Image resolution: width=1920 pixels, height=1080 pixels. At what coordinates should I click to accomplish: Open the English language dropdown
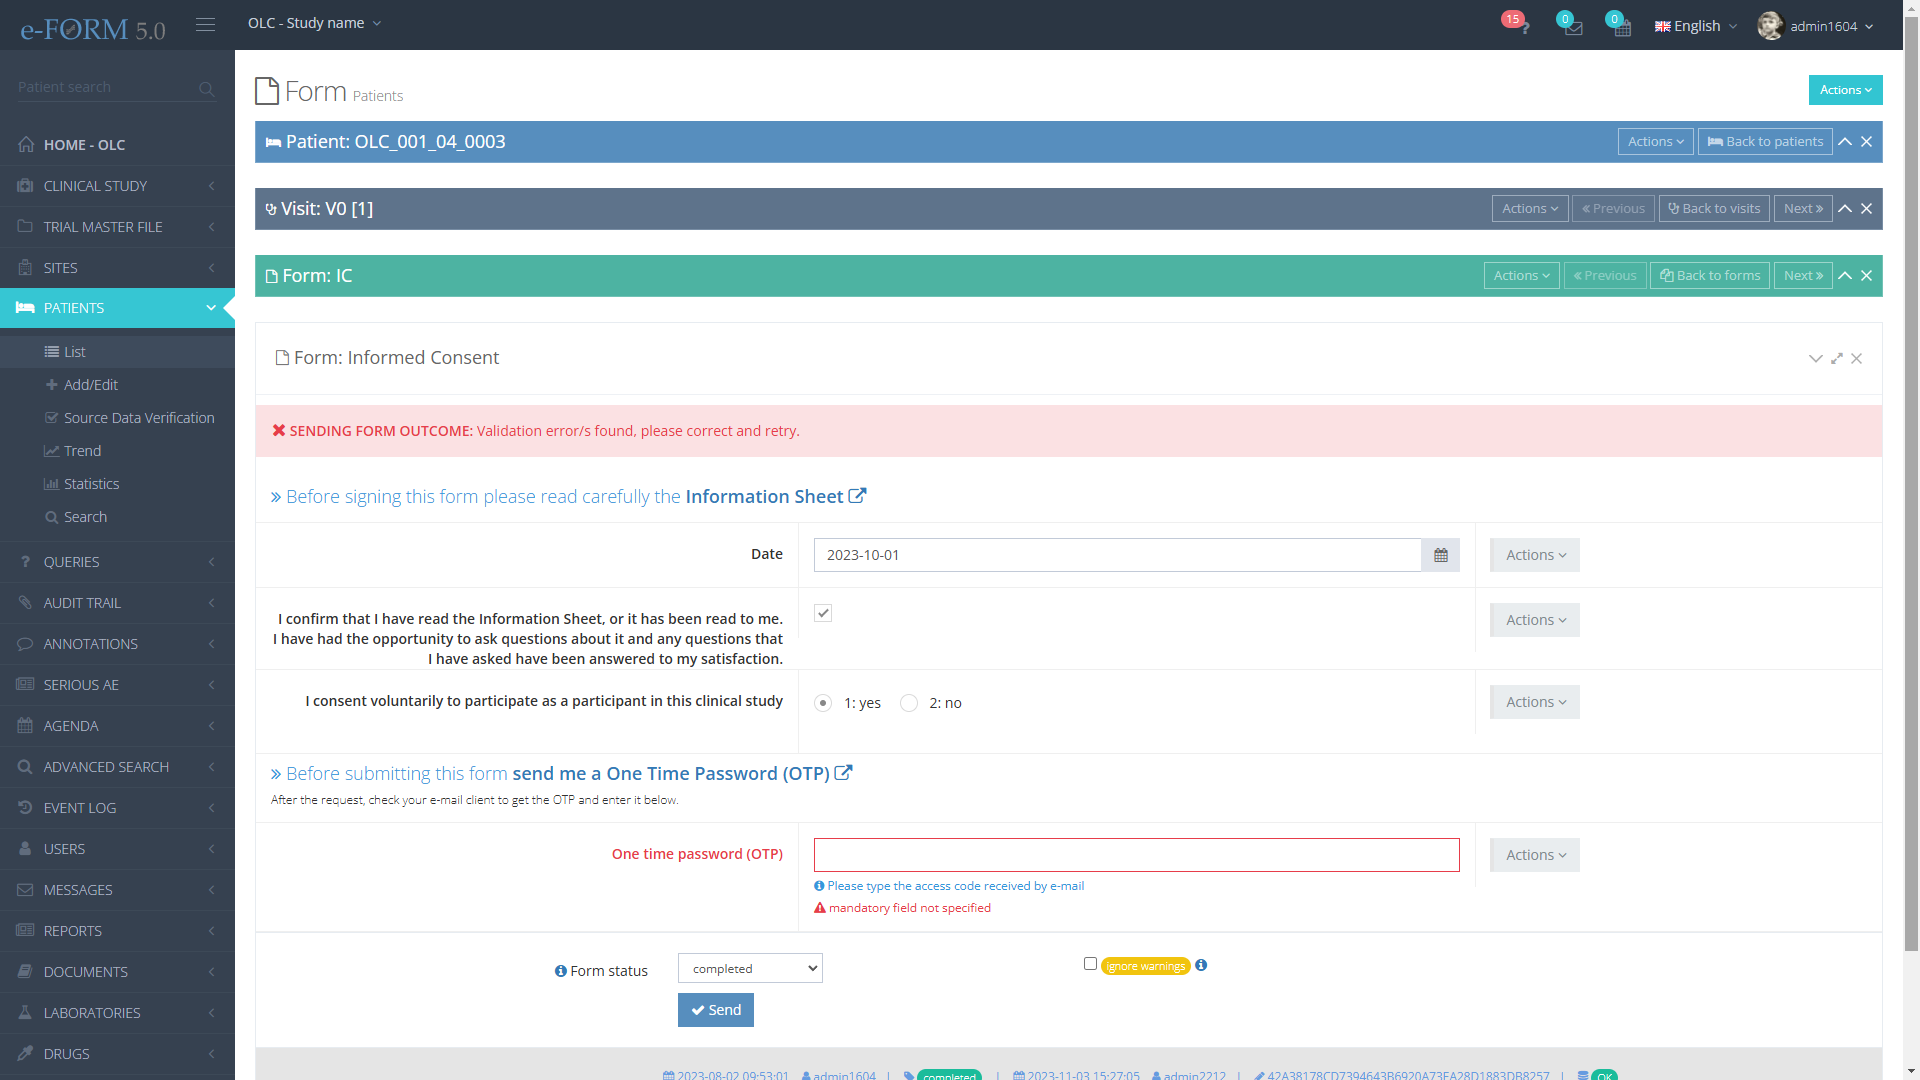[x=1696, y=26]
